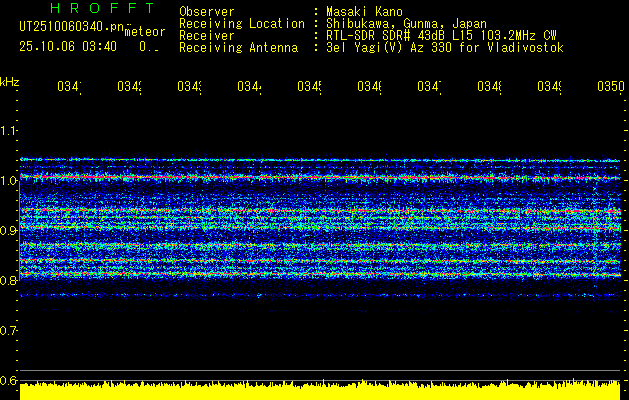629x400 pixels.
Task: Click the RTL-SDR SDR# receiver description
Action: point(441,36)
